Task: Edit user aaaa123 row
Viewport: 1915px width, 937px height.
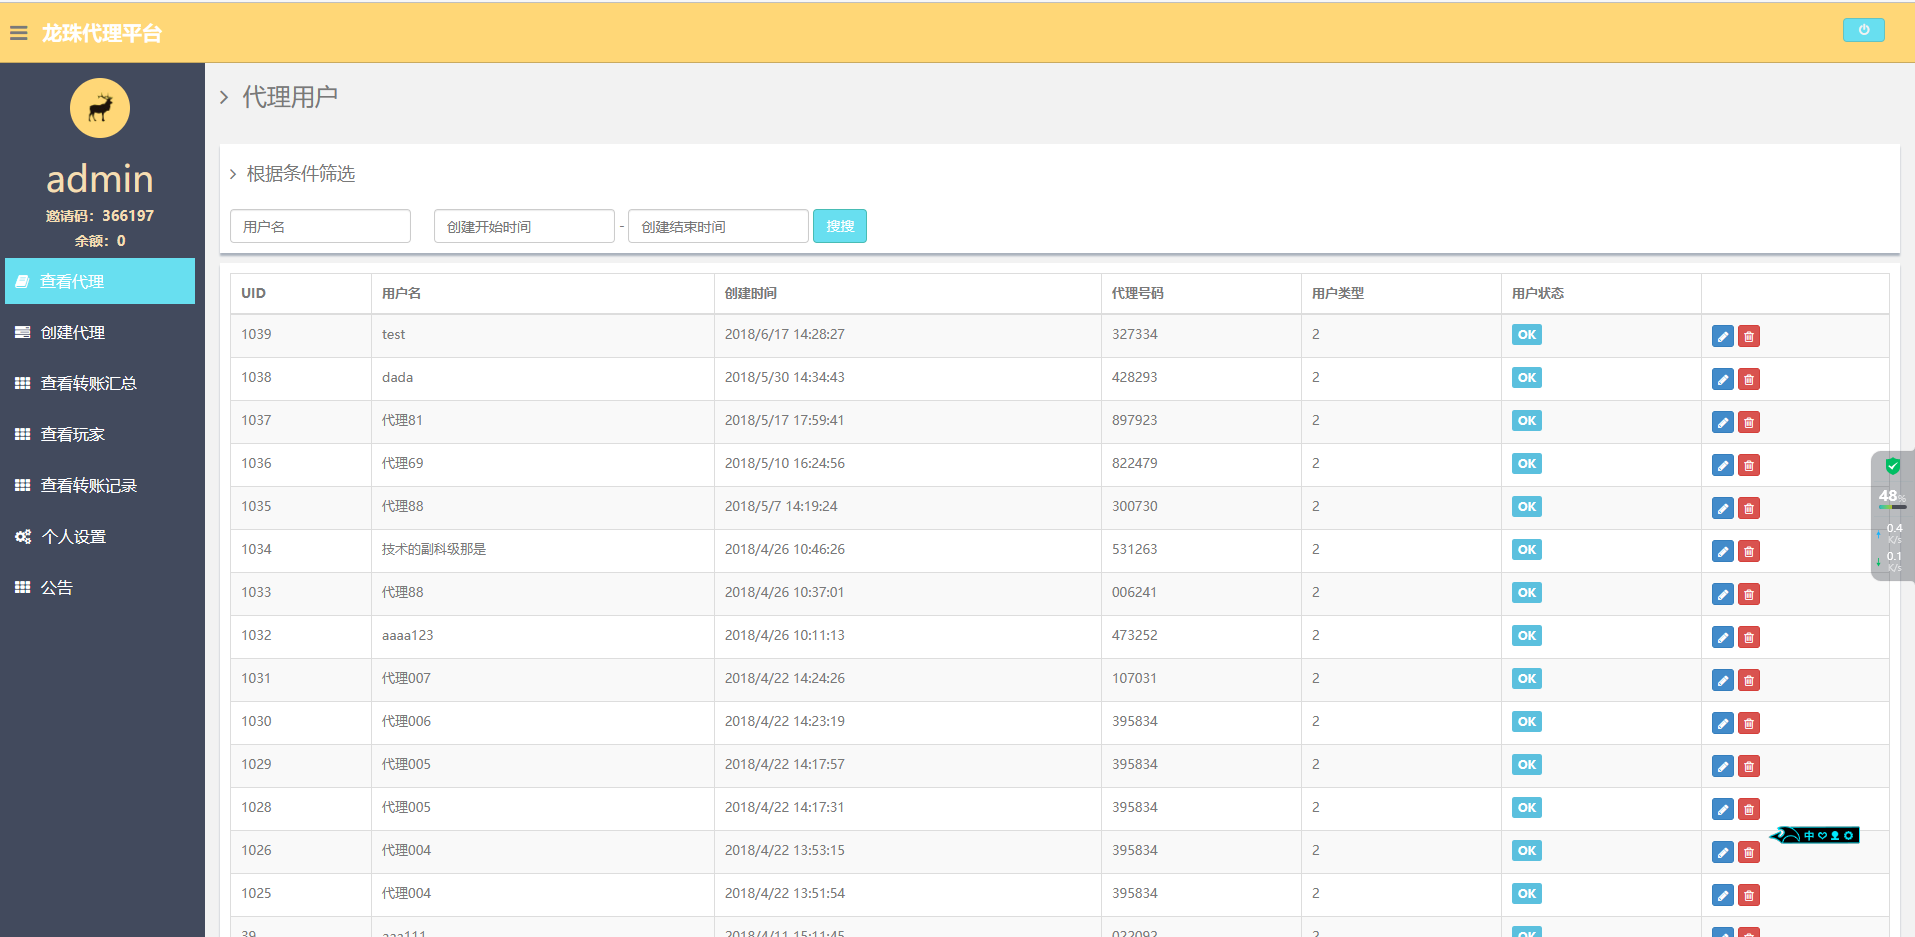Action: point(1722,637)
